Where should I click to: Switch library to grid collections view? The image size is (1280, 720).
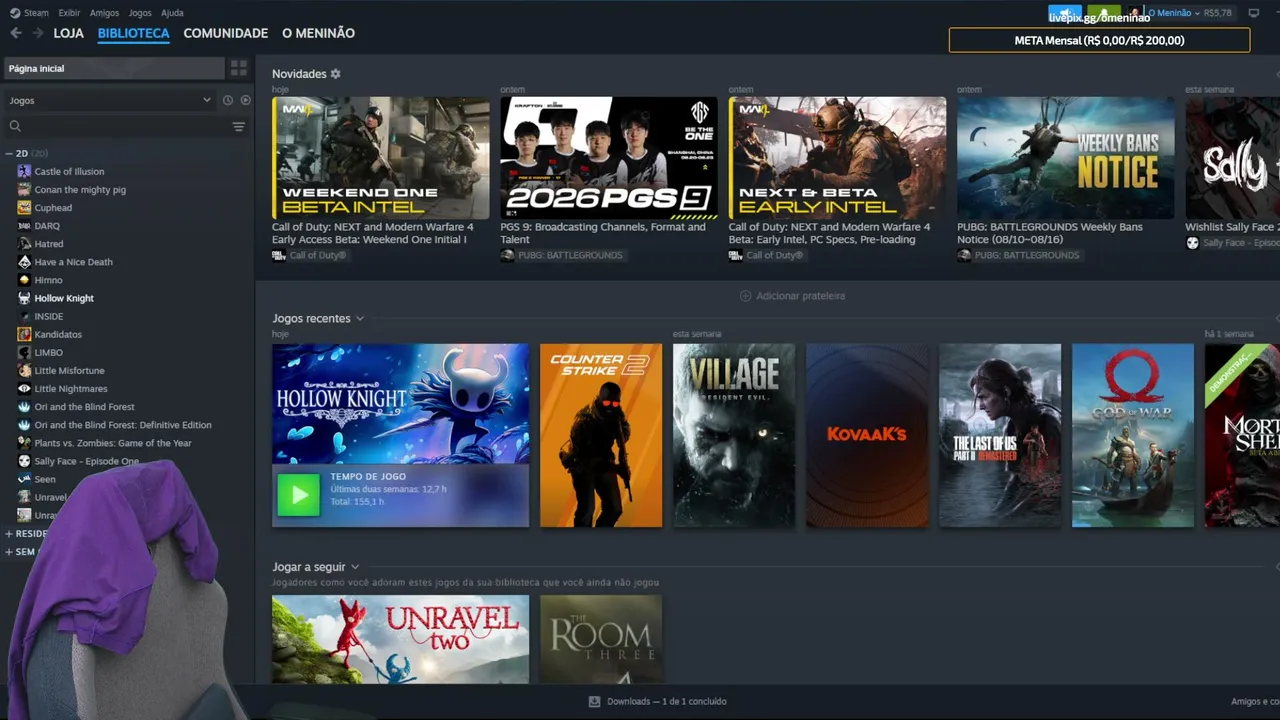(x=238, y=68)
